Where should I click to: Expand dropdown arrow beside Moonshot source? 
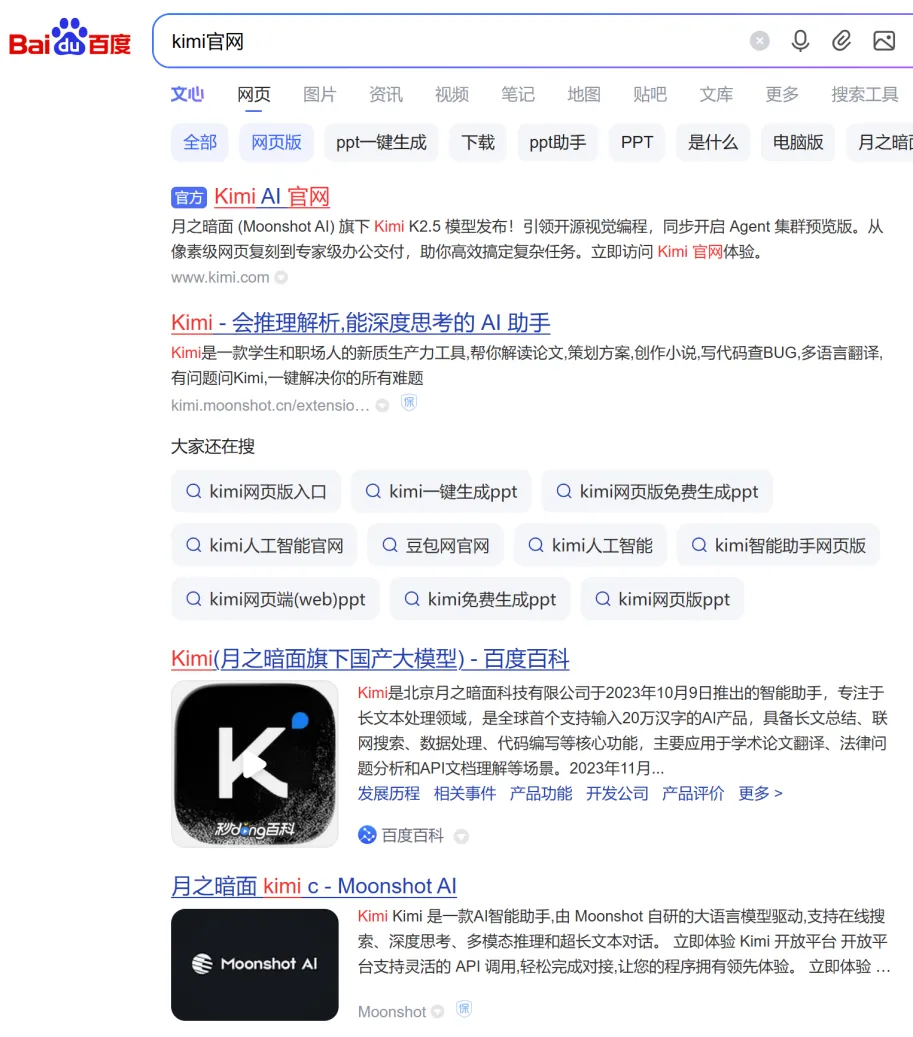coord(438,1012)
